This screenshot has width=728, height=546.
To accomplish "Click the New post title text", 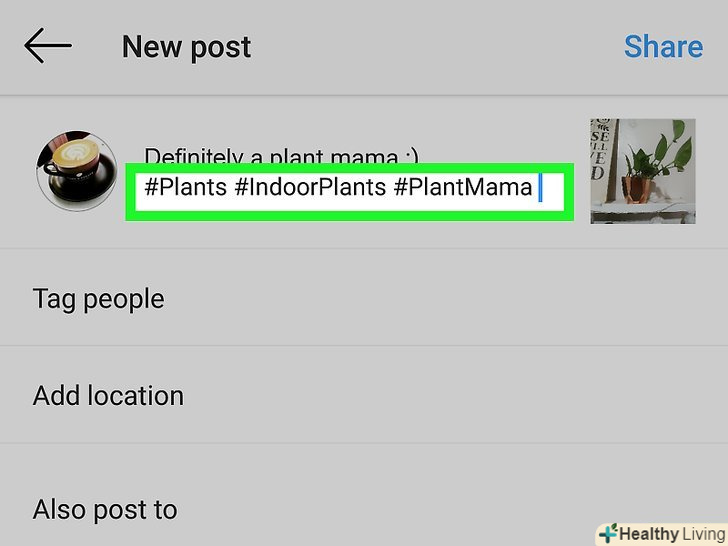I will coord(186,47).
